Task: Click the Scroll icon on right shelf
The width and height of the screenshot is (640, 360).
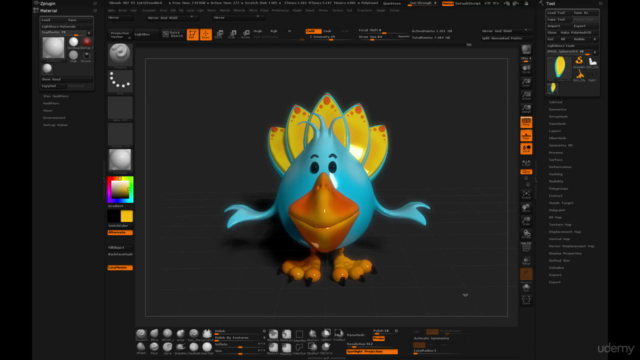Action: [x=526, y=69]
